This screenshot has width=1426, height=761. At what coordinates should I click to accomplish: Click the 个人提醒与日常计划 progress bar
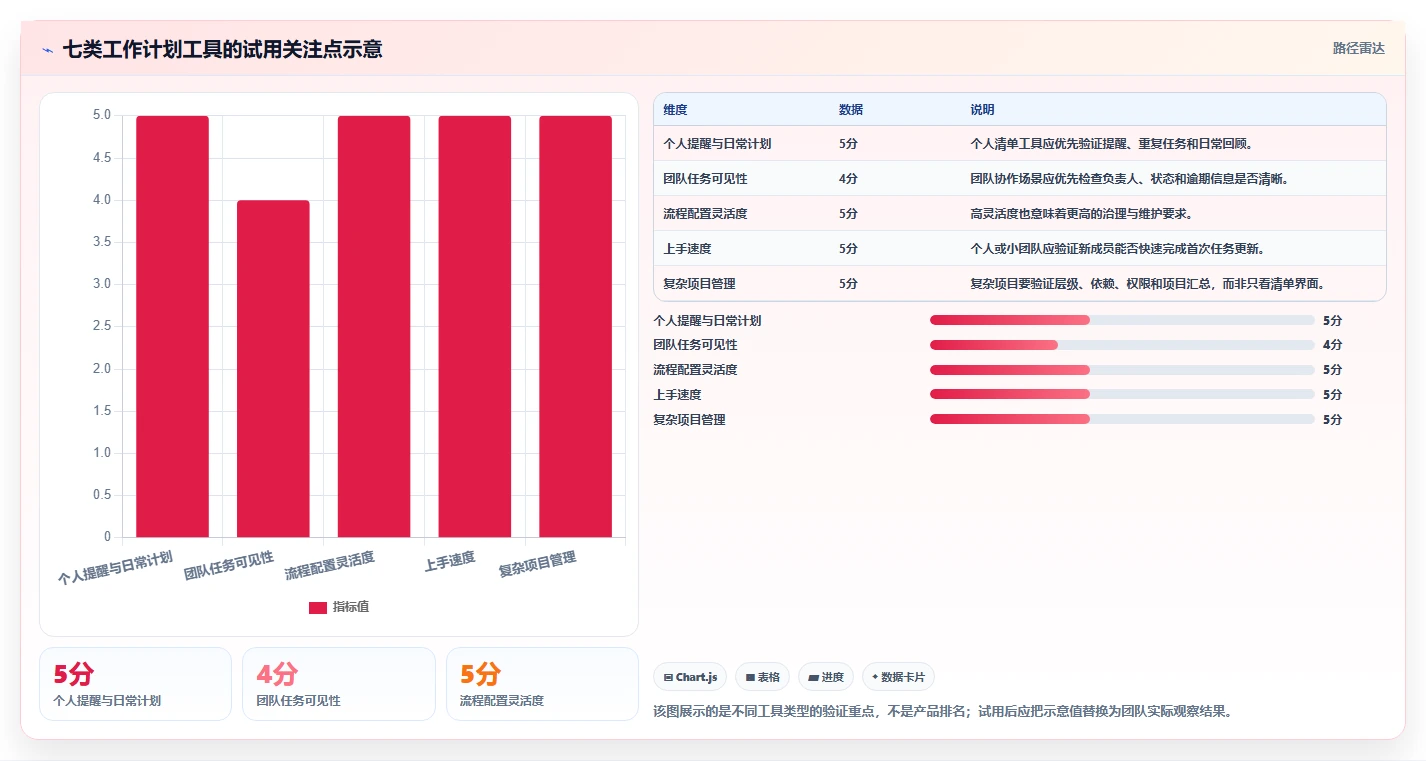(x=1122, y=320)
